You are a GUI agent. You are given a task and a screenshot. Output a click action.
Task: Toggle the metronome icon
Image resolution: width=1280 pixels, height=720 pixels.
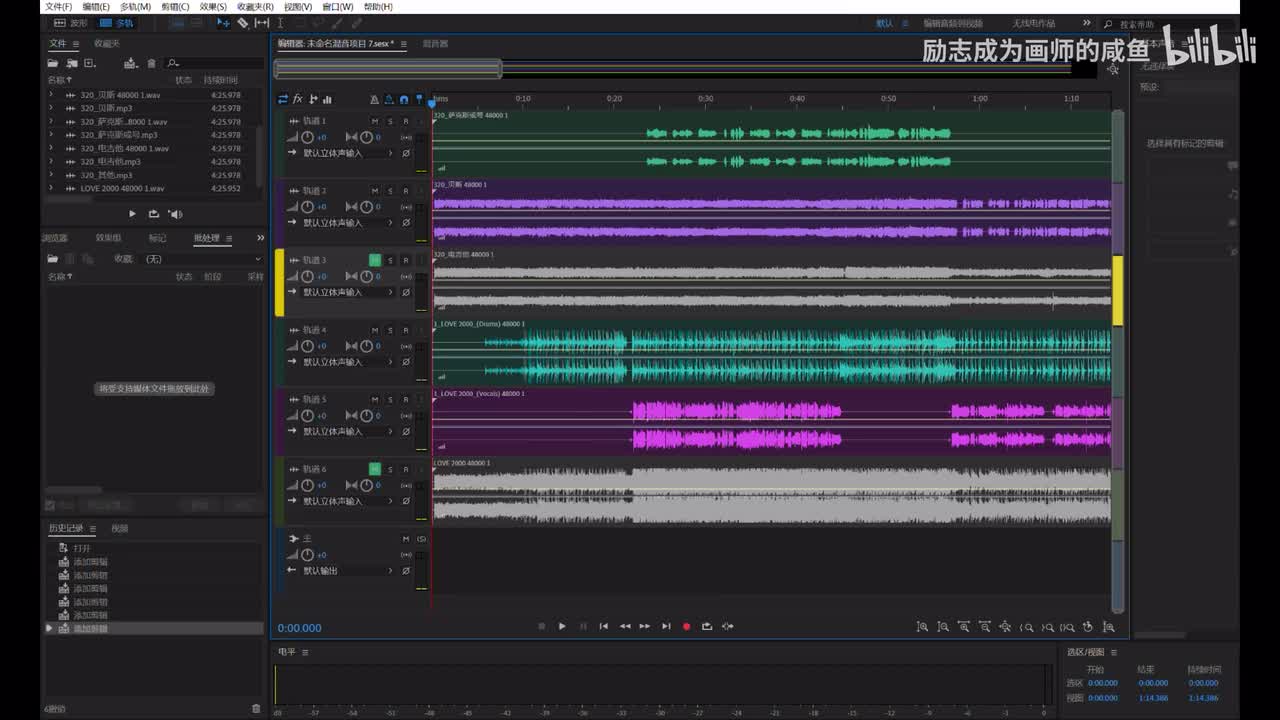[374, 99]
